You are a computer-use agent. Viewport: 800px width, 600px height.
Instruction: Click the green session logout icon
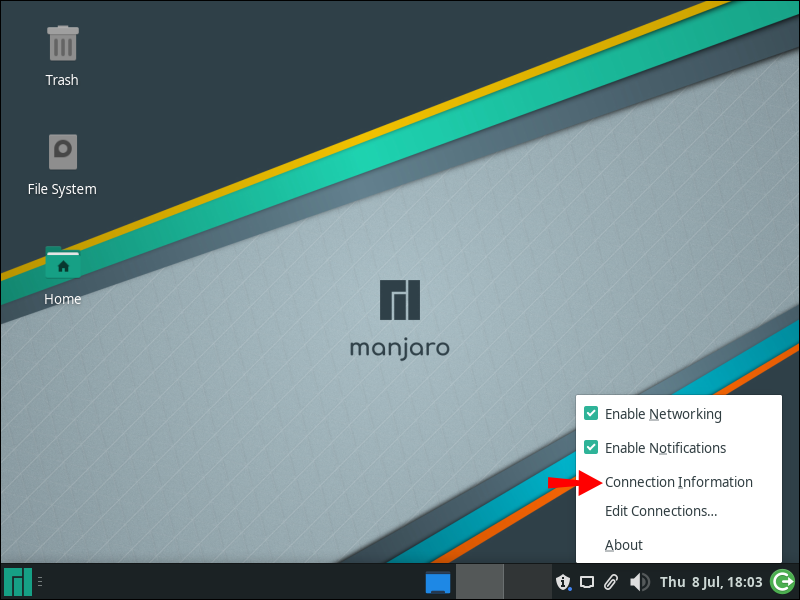[x=782, y=582]
